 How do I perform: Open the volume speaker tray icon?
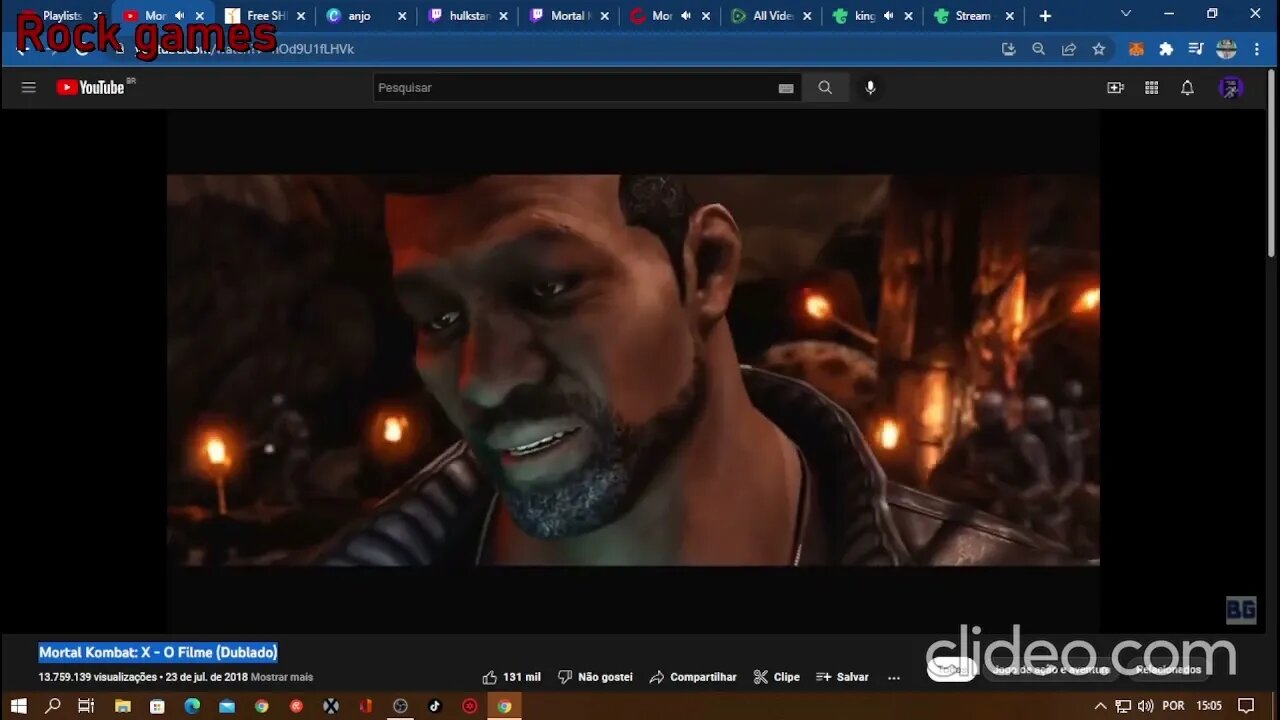pos(1146,706)
